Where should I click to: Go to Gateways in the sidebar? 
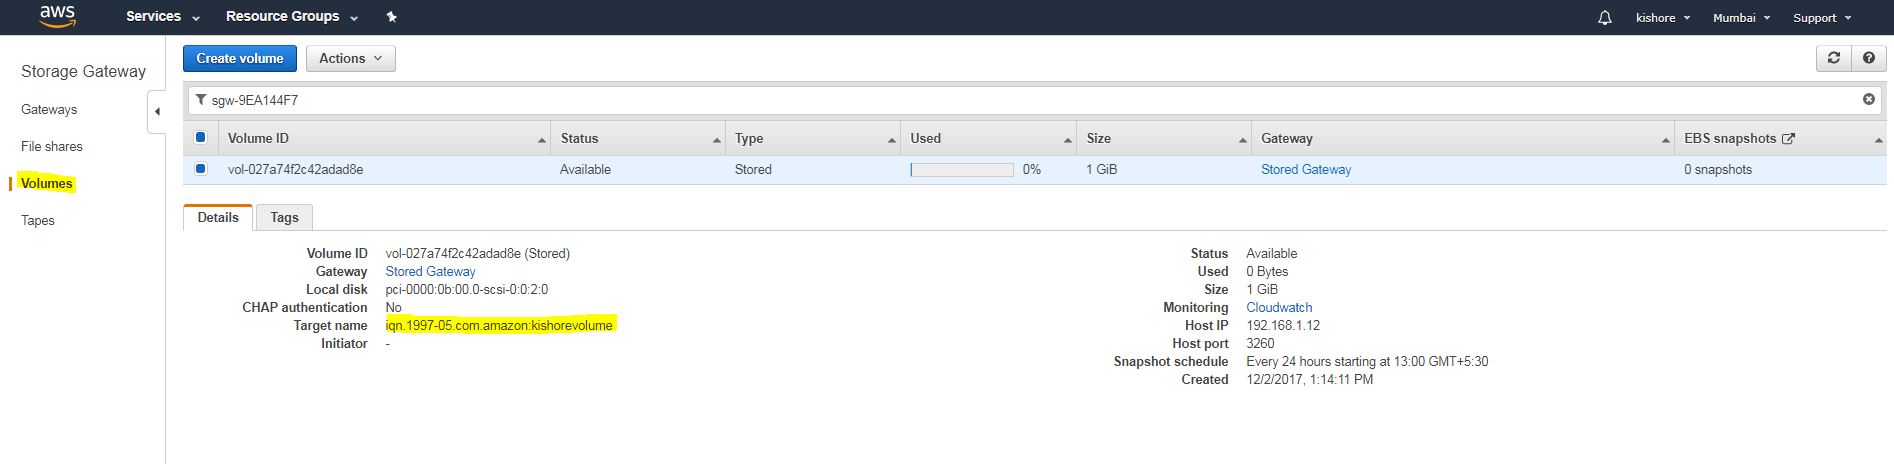point(49,109)
